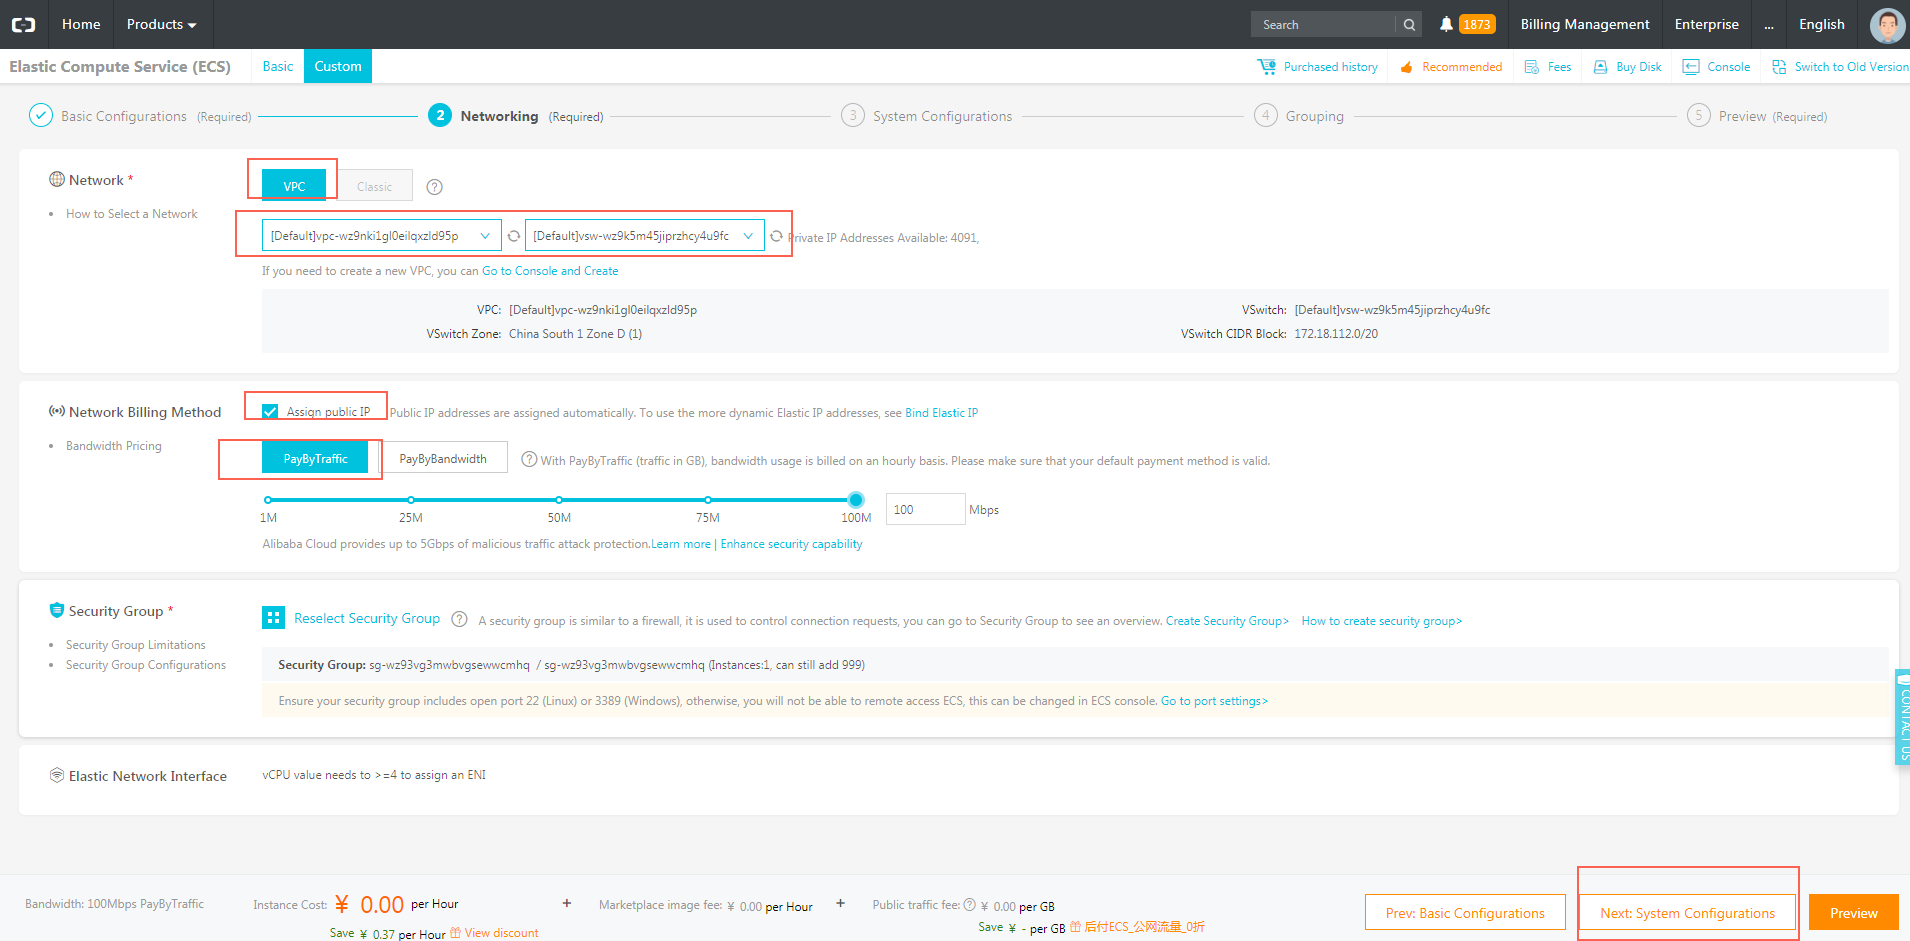
Task: Open Security Group Configurations link
Action: 146,665
